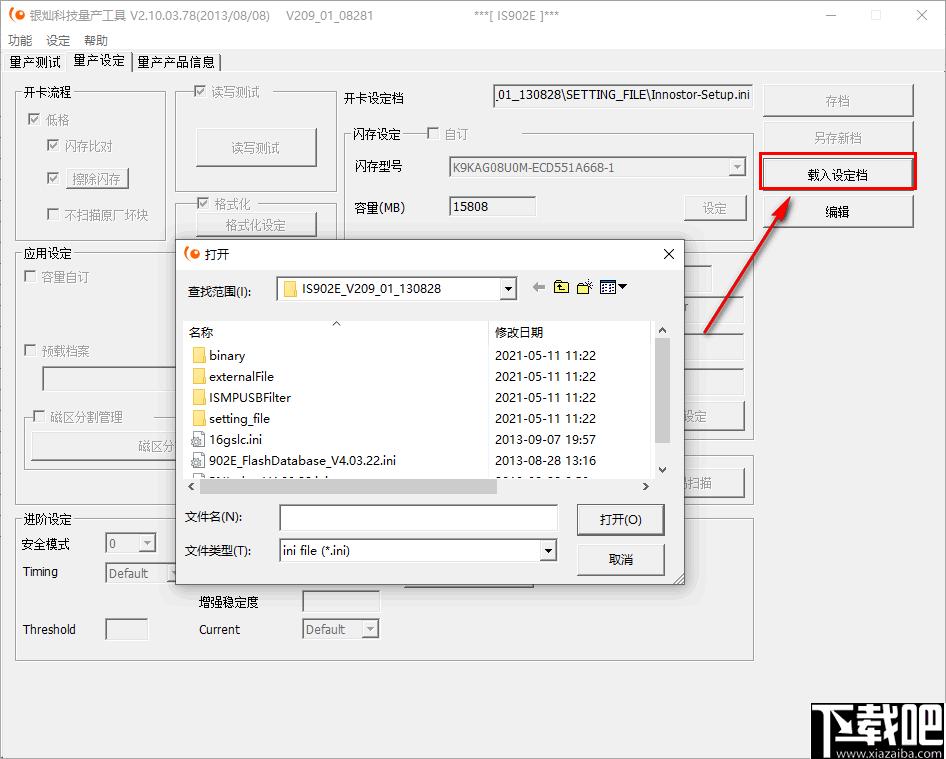The width and height of the screenshot is (946, 759).
Task: Go up one folder level
Action: [x=562, y=287]
